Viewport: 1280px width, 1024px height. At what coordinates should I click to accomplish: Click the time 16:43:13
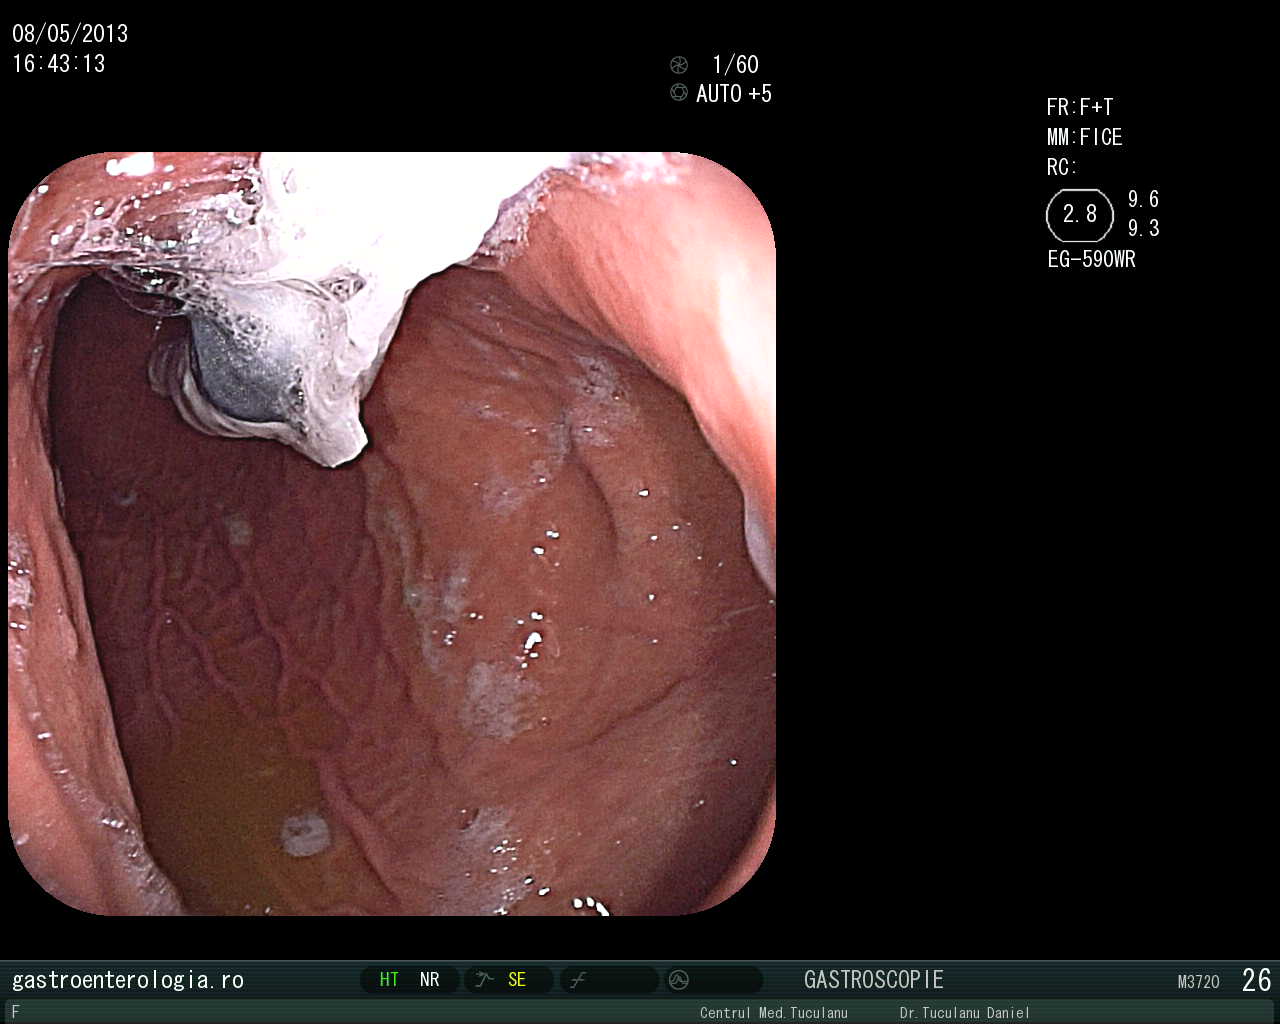(x=59, y=64)
